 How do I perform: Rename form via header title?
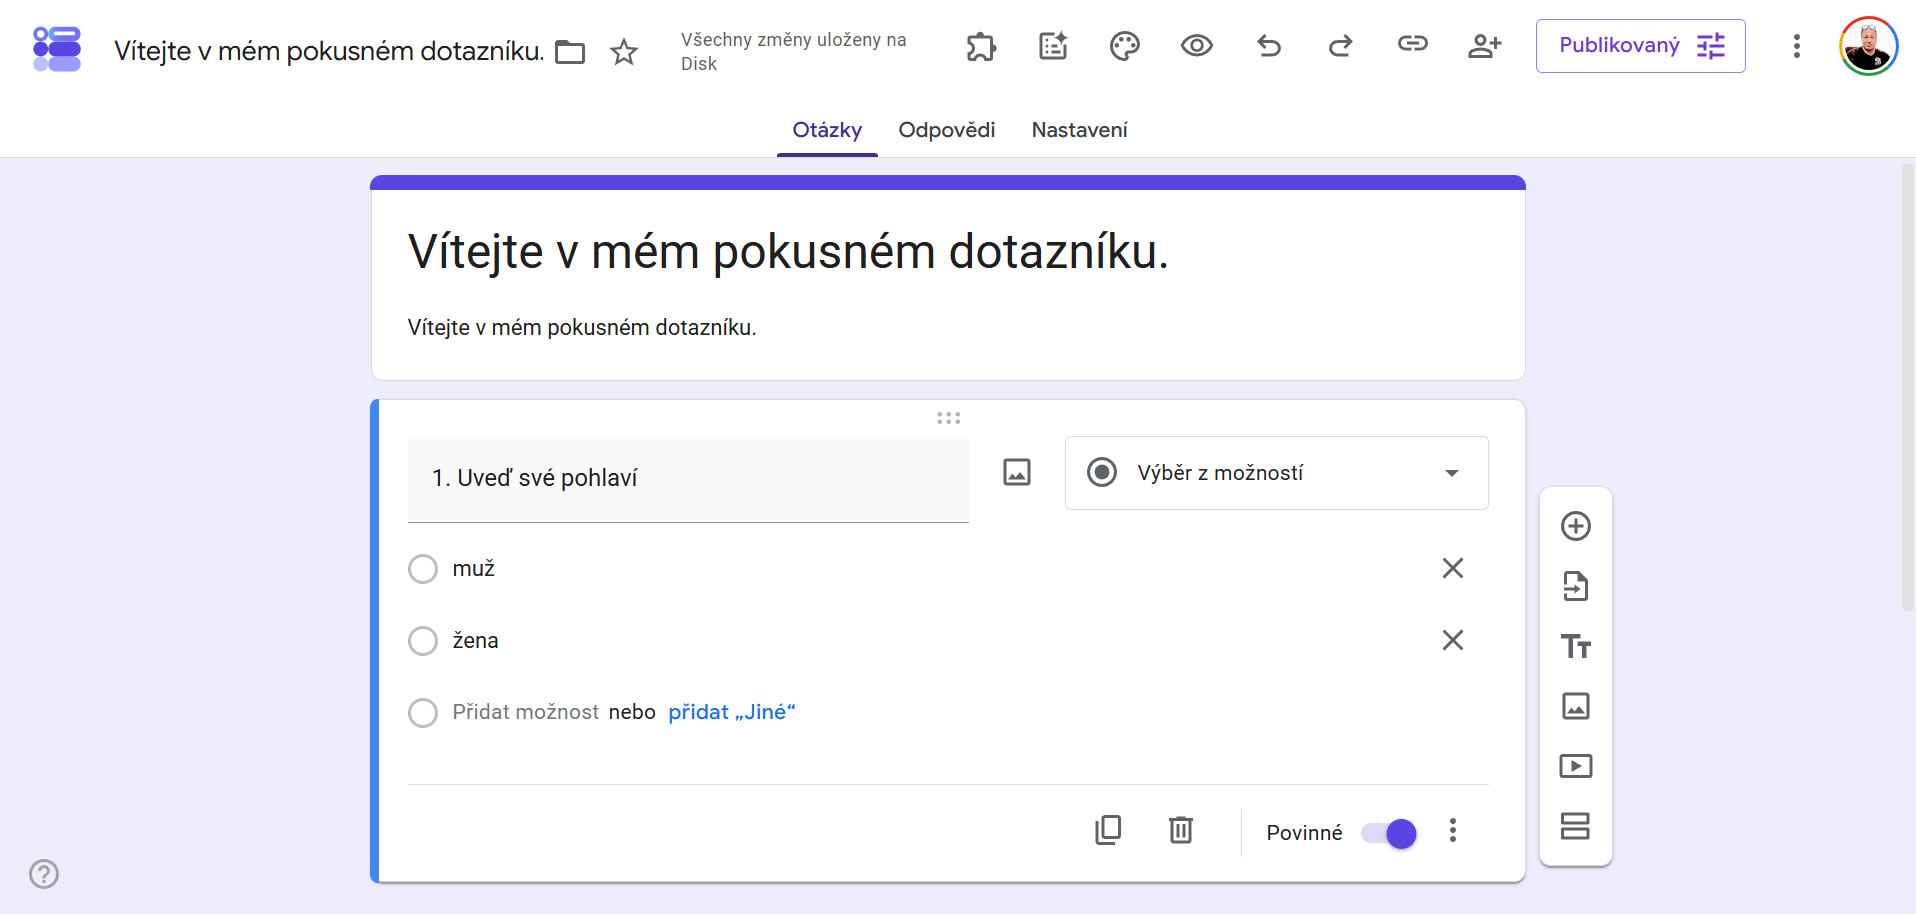coord(329,51)
